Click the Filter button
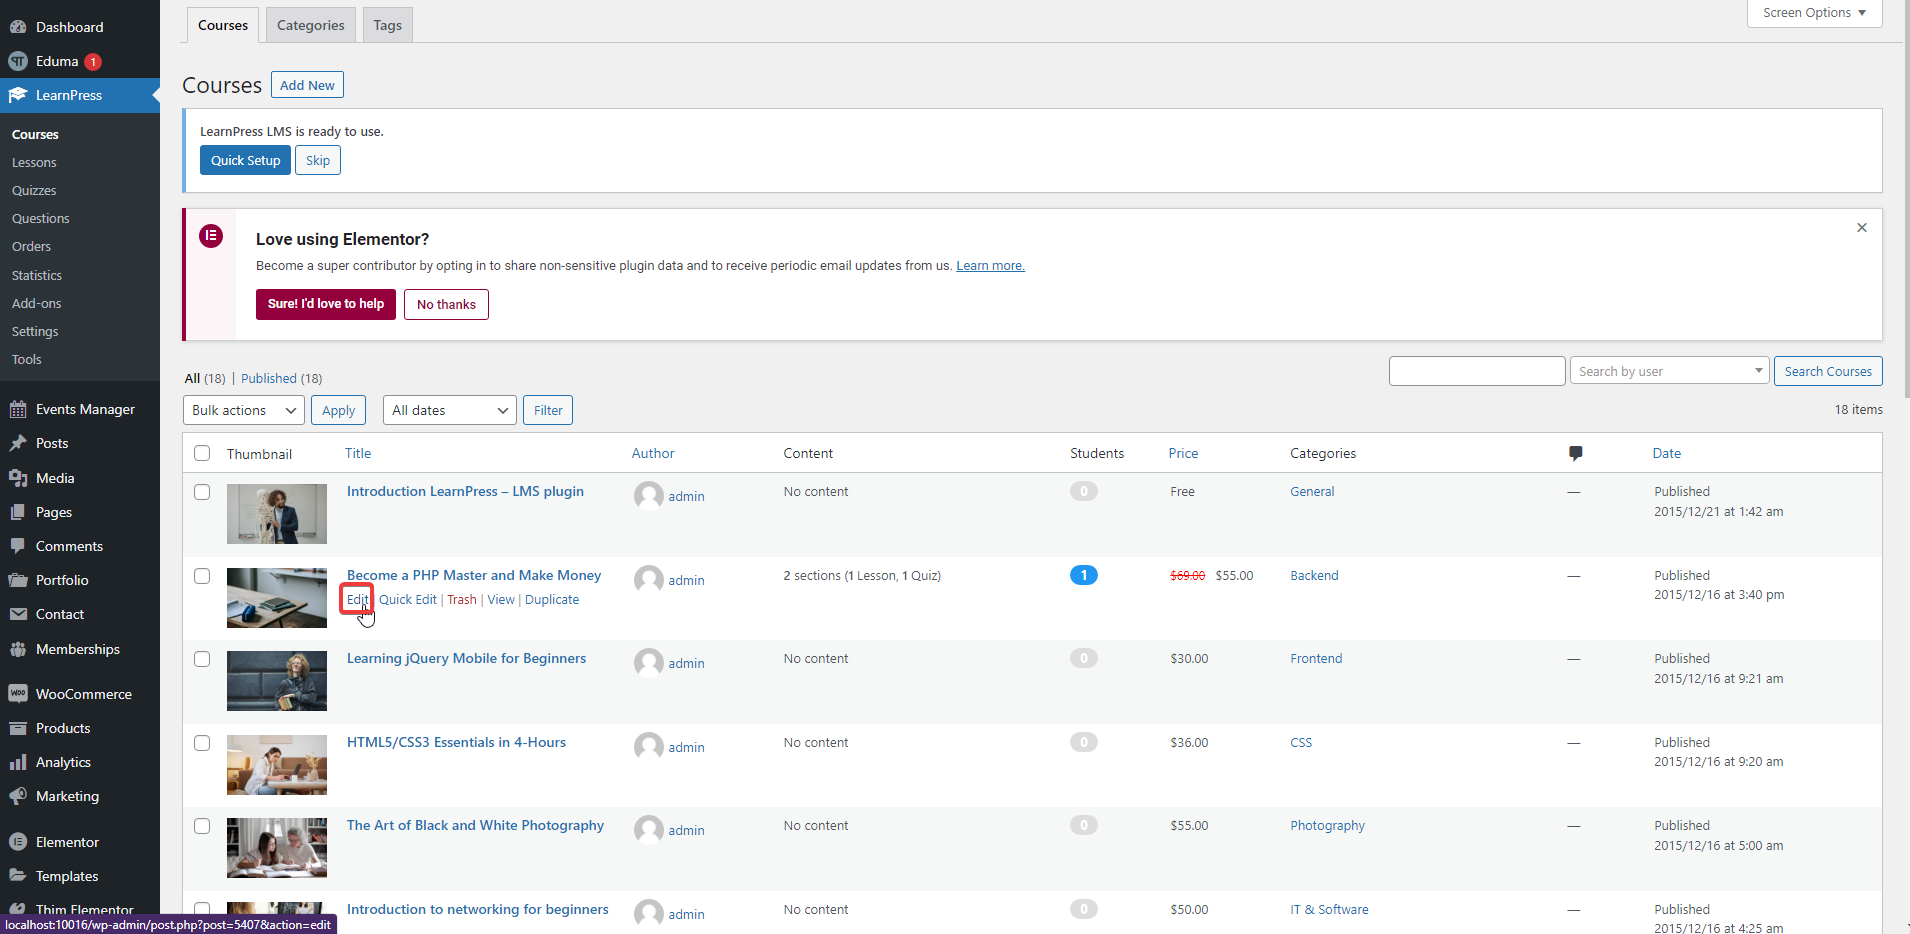1910x934 pixels. (548, 410)
